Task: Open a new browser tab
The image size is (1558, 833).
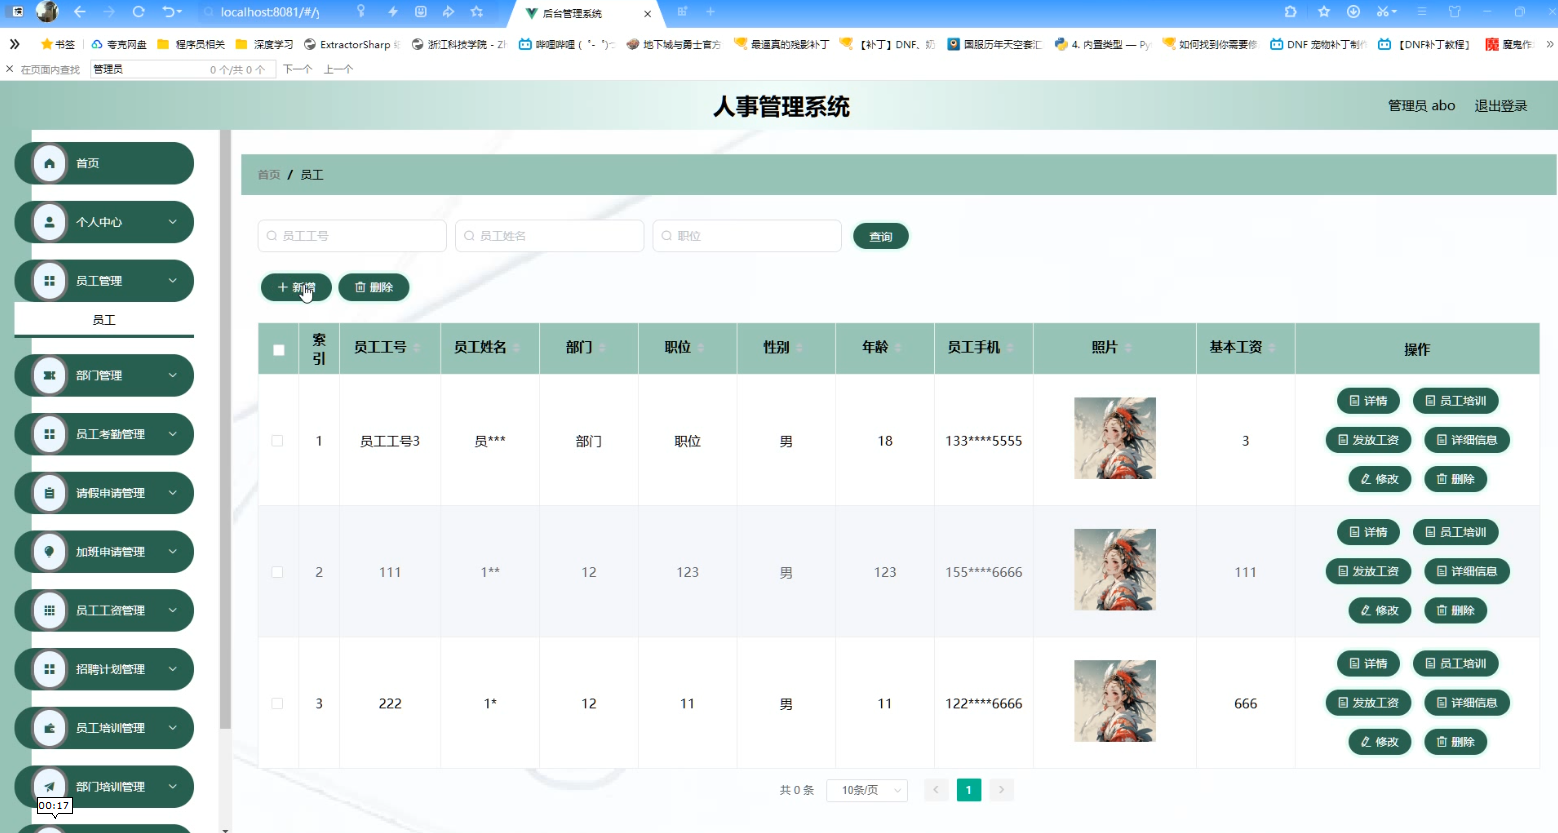Action: (x=710, y=12)
